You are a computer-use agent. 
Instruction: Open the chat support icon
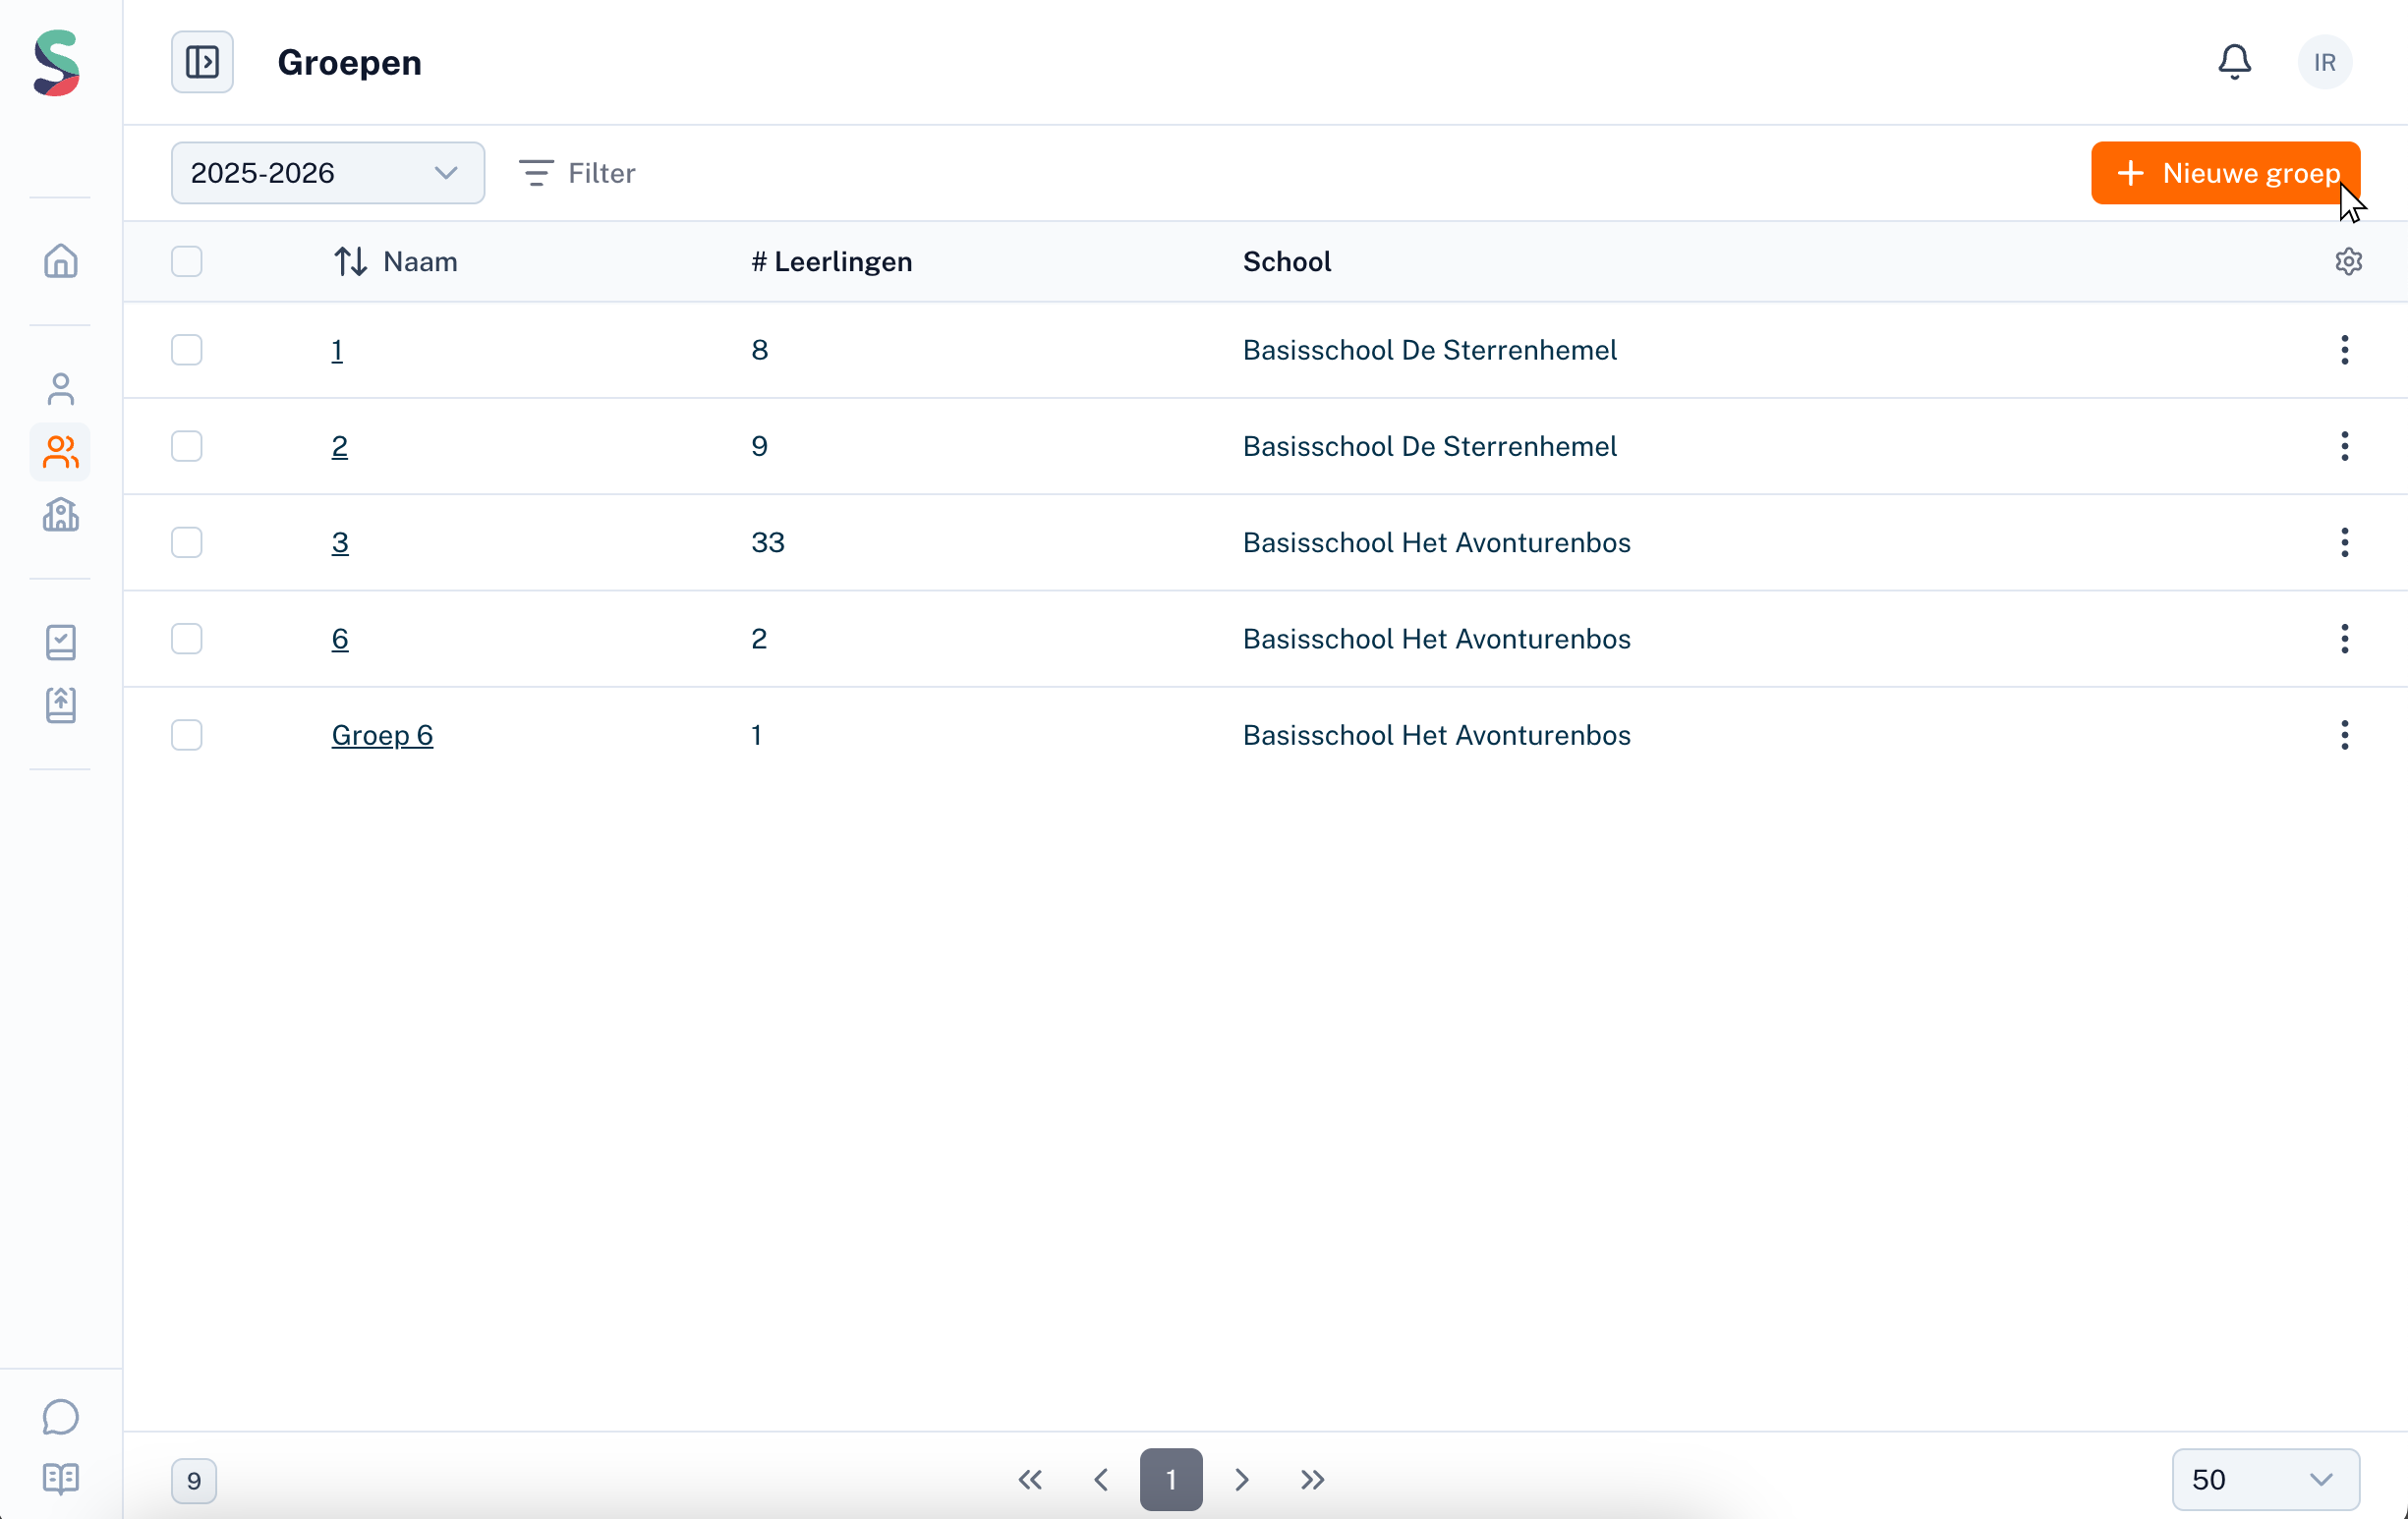(x=61, y=1416)
